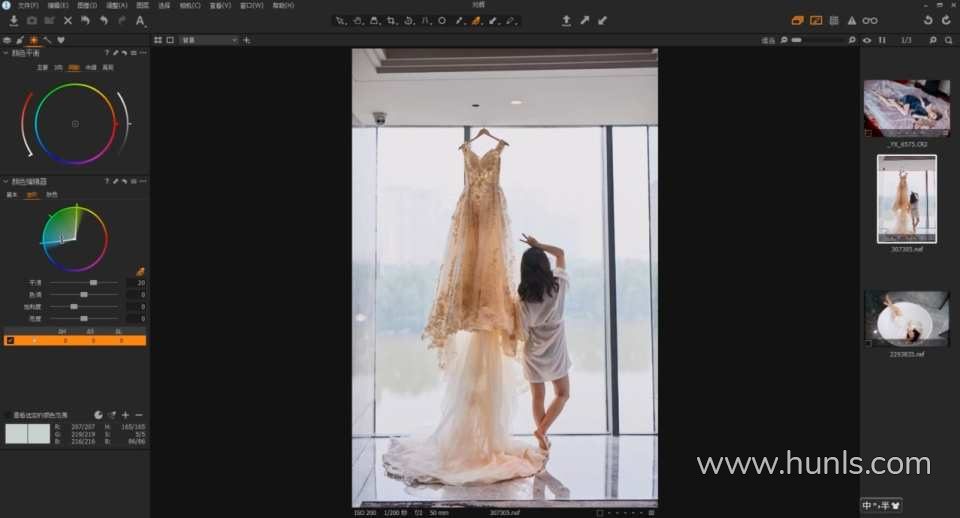Select the third Color Editor tab
The width and height of the screenshot is (960, 518).
(52, 195)
